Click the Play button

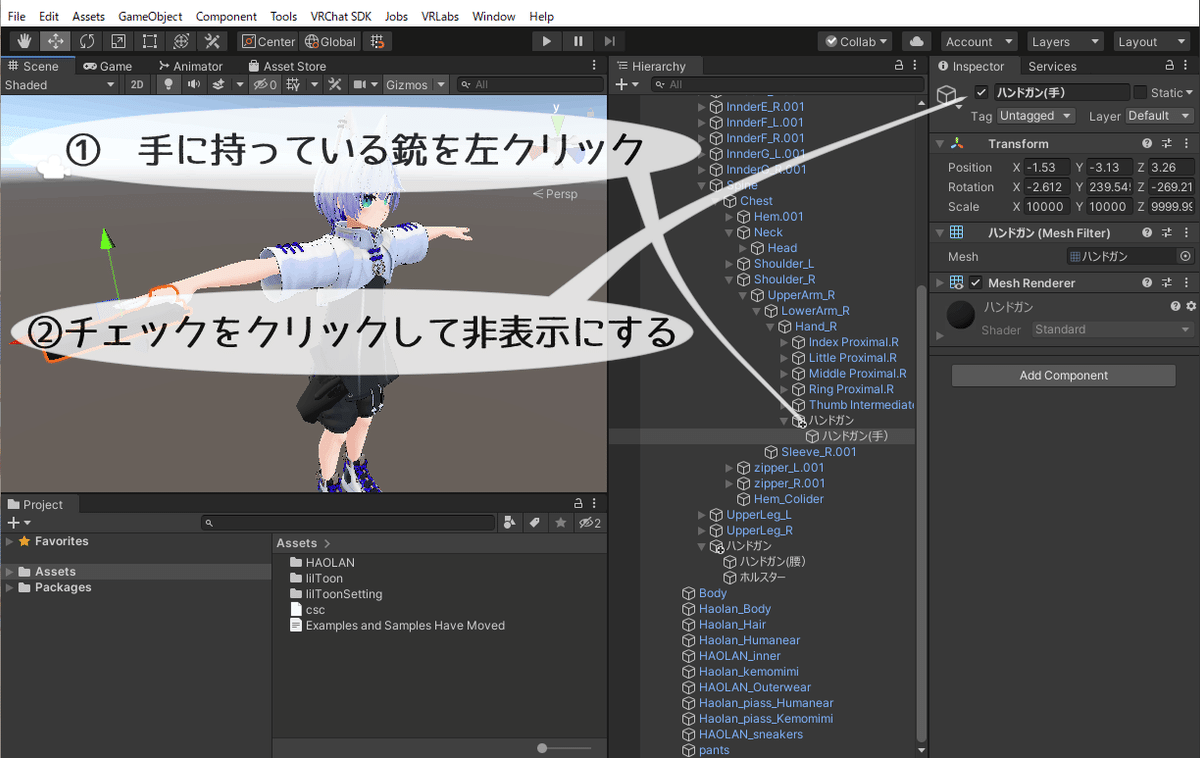click(x=546, y=41)
